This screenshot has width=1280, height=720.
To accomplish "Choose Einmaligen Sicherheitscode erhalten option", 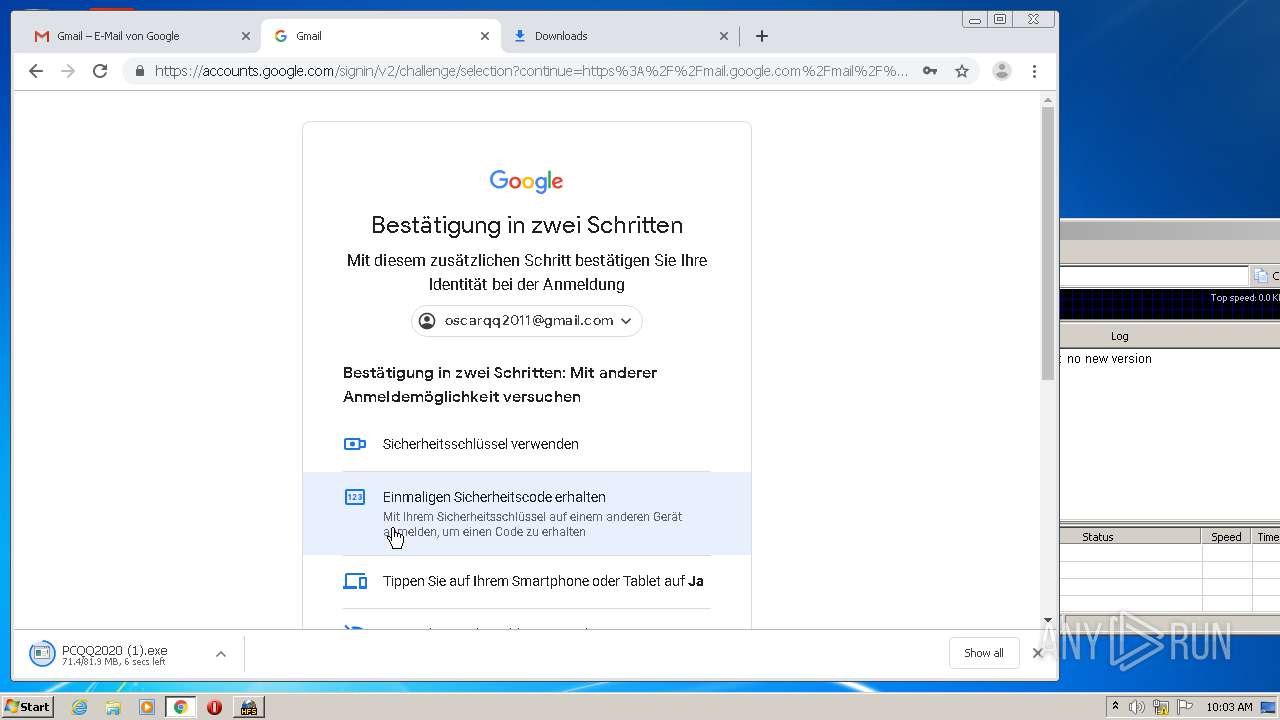I will pyautogui.click(x=527, y=514).
